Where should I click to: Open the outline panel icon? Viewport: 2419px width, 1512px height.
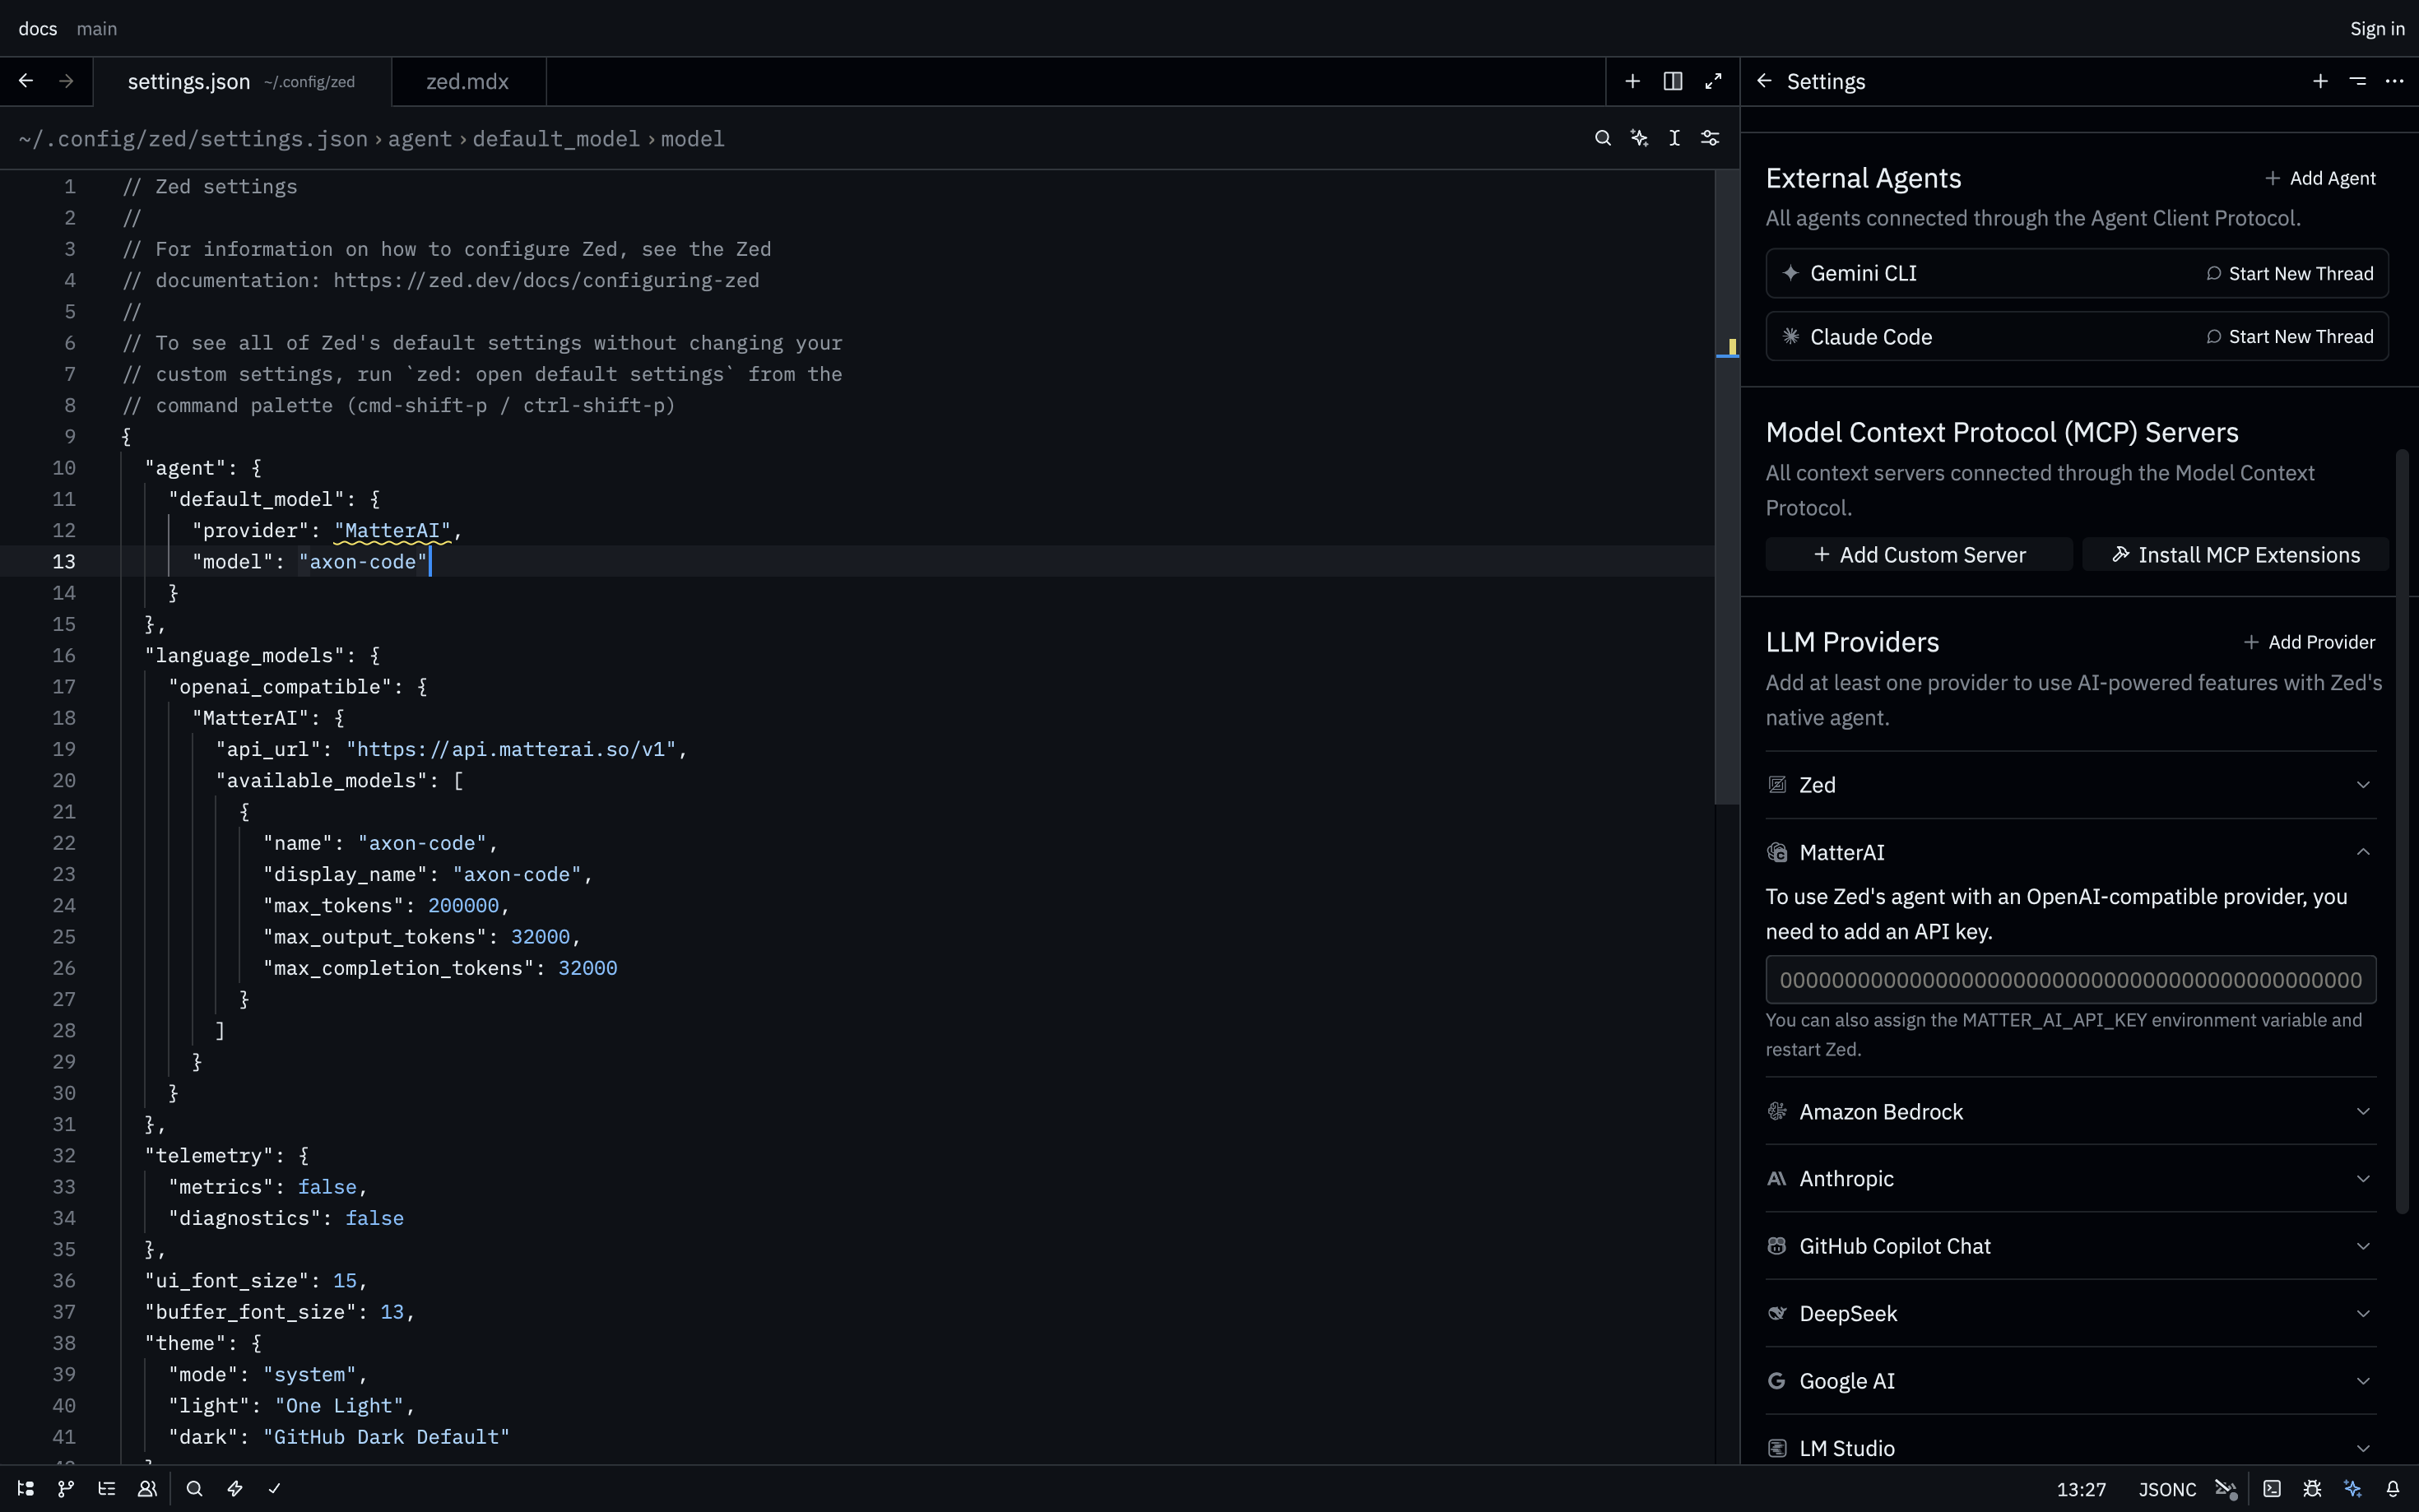pyautogui.click(x=107, y=1488)
